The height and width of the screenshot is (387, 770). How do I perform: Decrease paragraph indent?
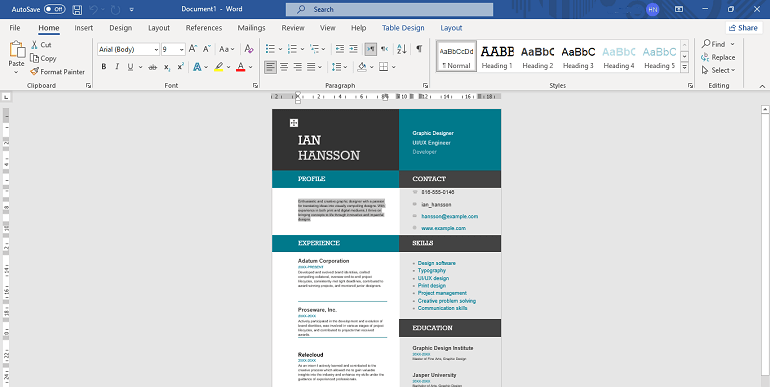click(340, 49)
